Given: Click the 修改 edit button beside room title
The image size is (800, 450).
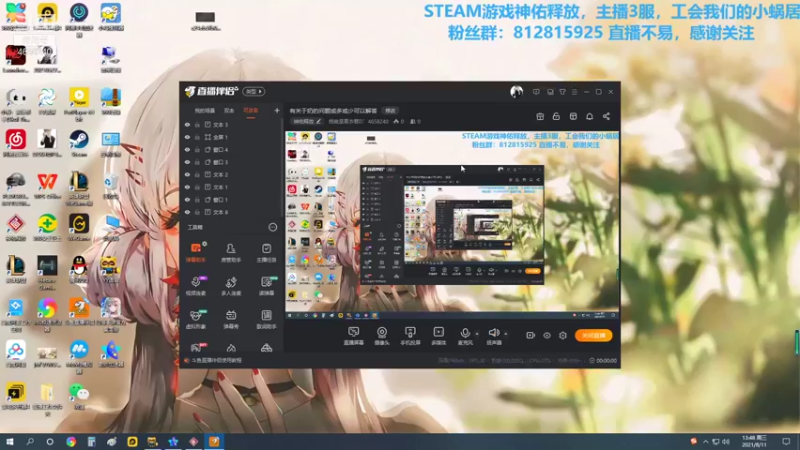Looking at the screenshot, I should coord(390,111).
